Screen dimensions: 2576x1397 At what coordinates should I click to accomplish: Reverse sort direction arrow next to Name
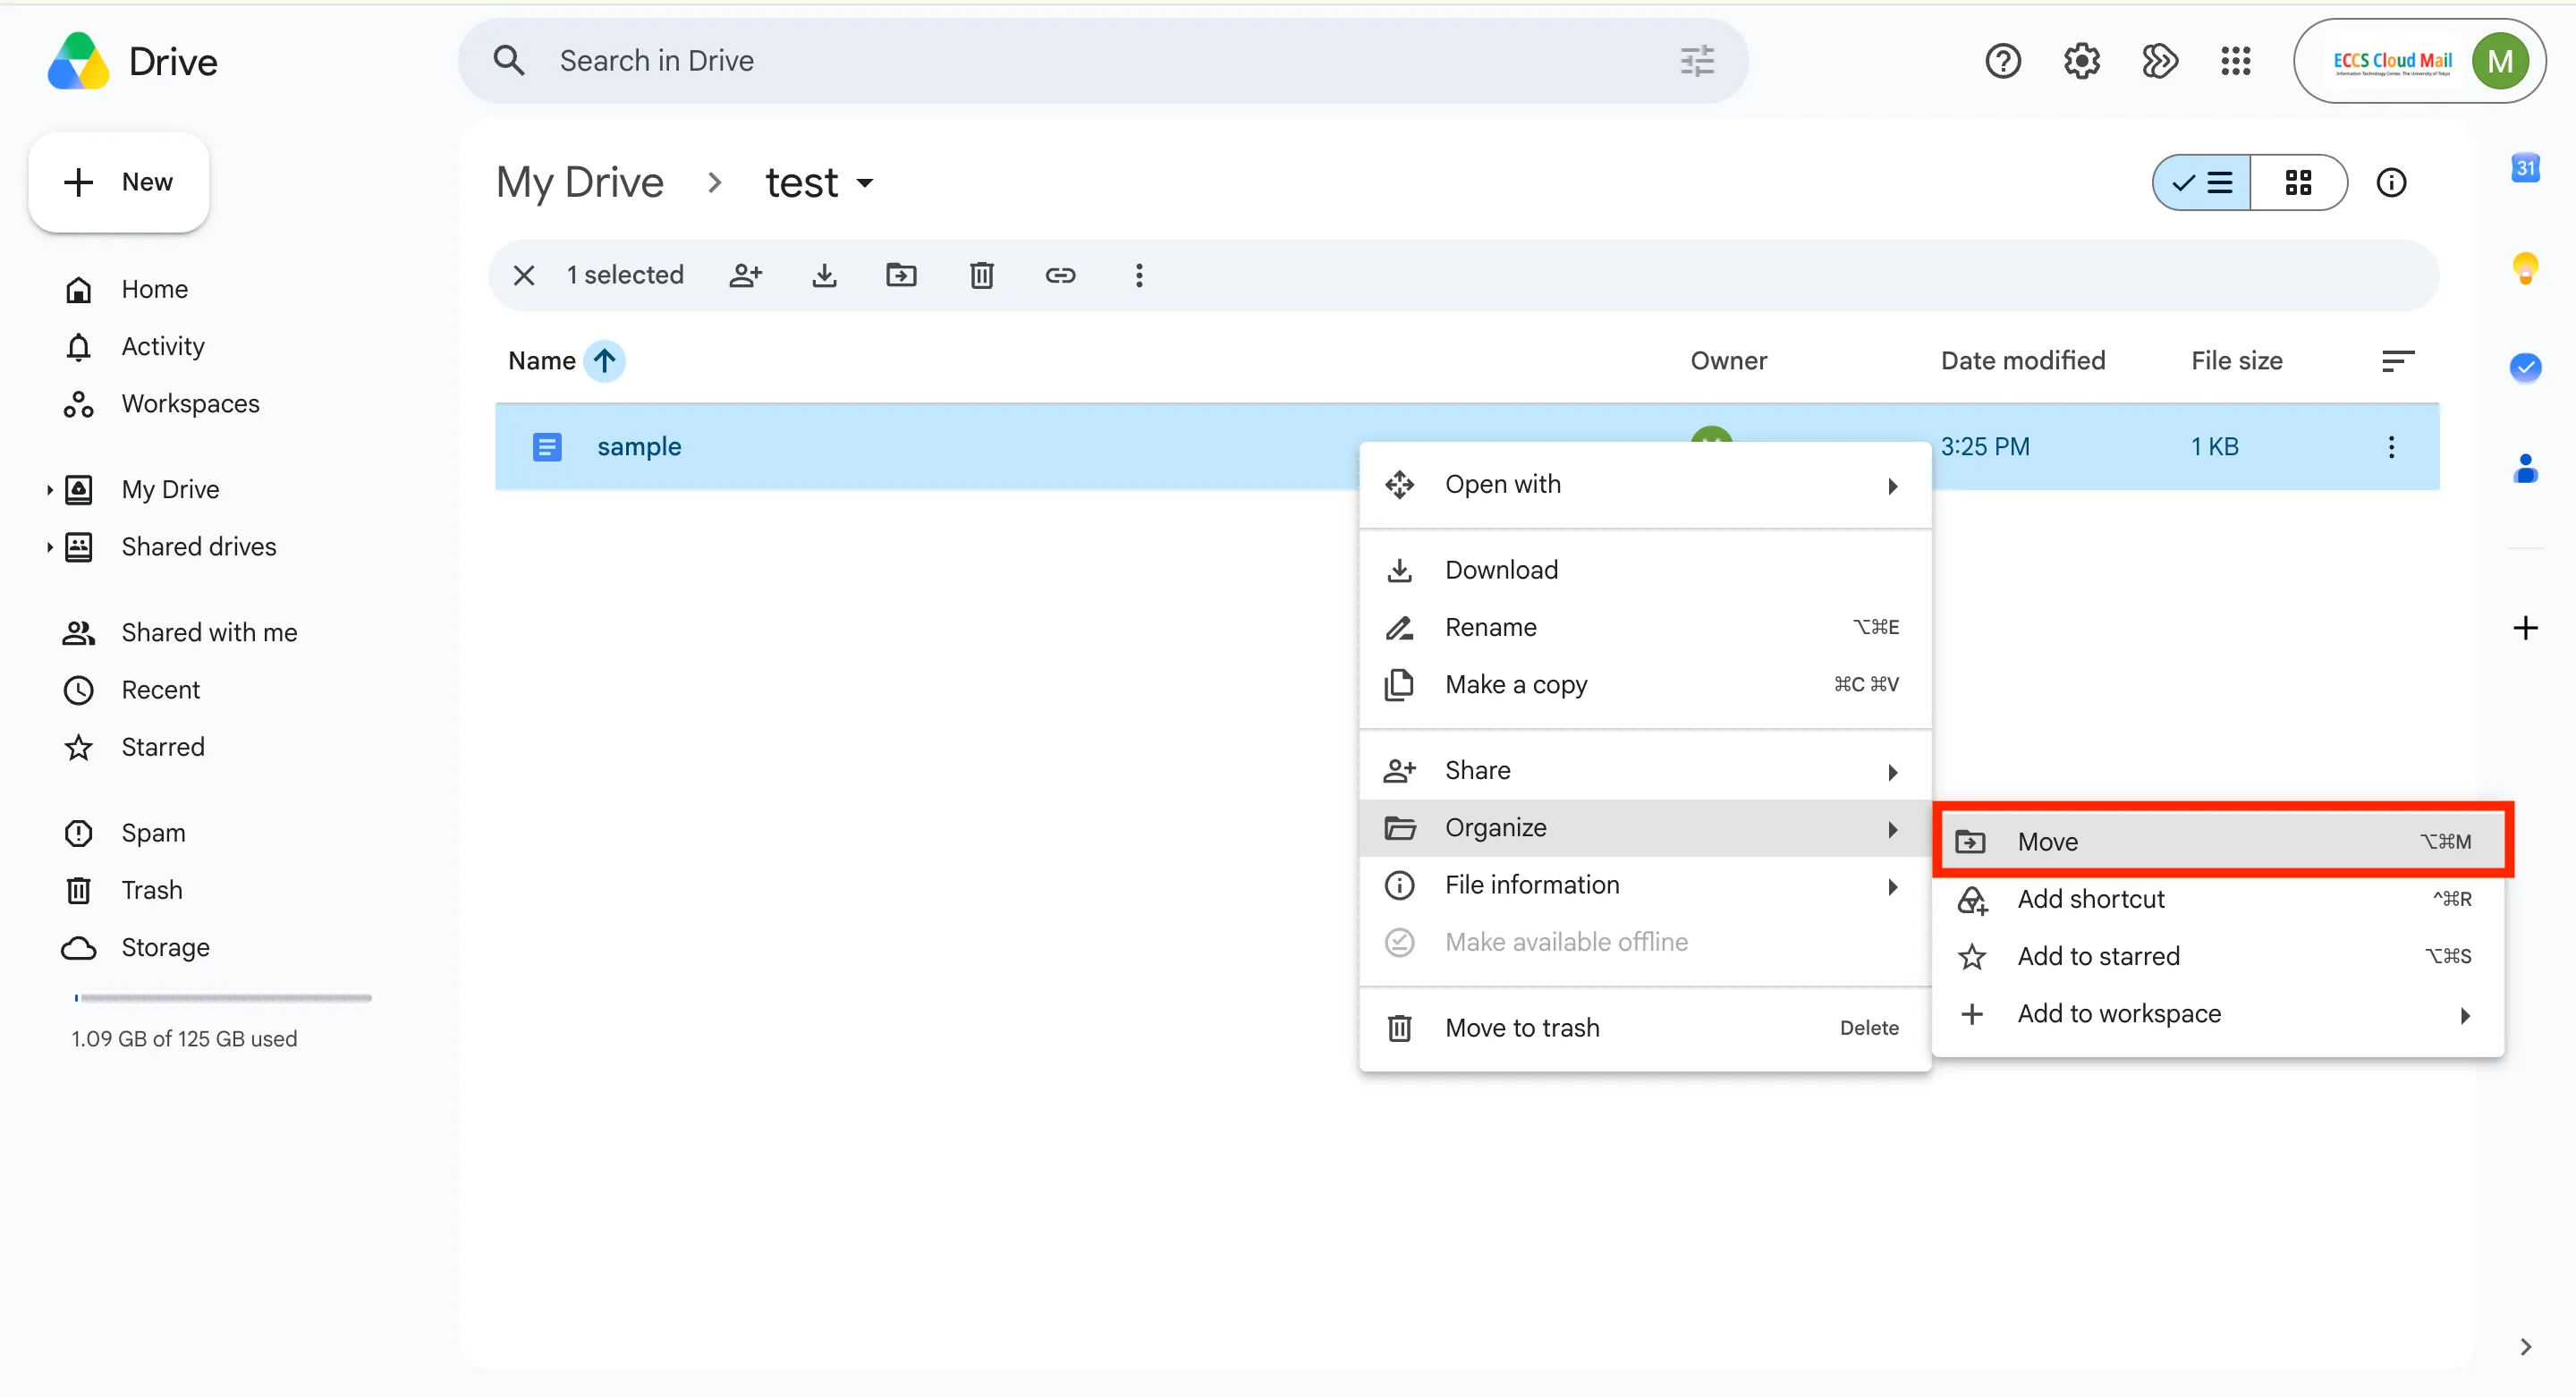click(605, 361)
